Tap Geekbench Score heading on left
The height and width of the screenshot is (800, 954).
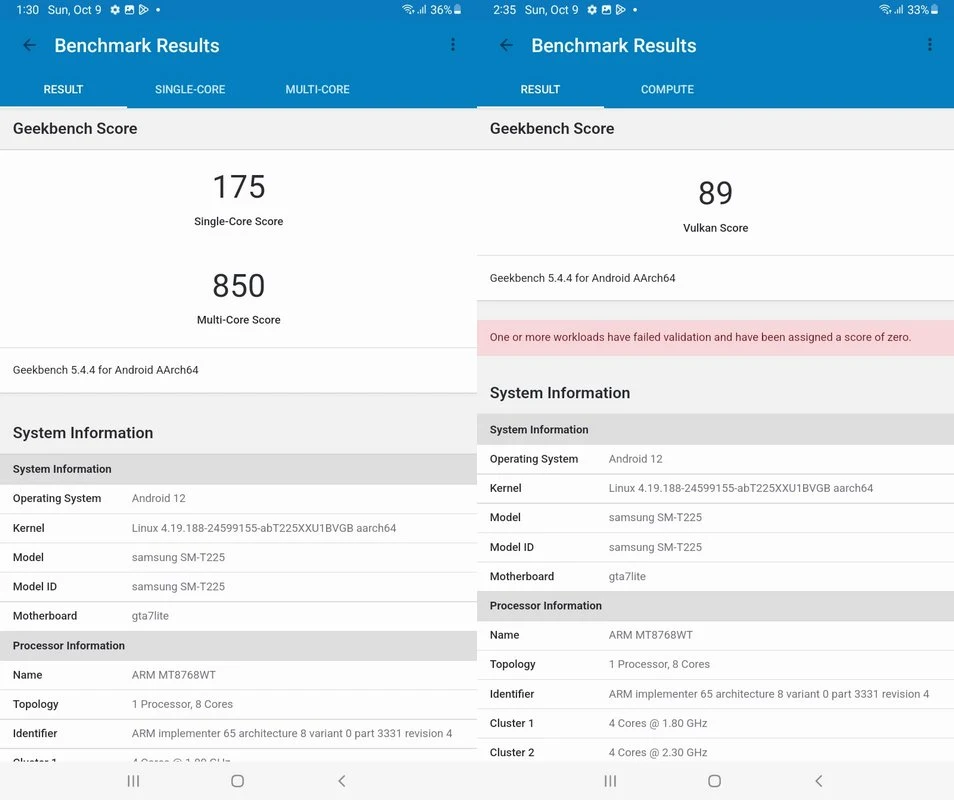pyautogui.click(x=75, y=128)
